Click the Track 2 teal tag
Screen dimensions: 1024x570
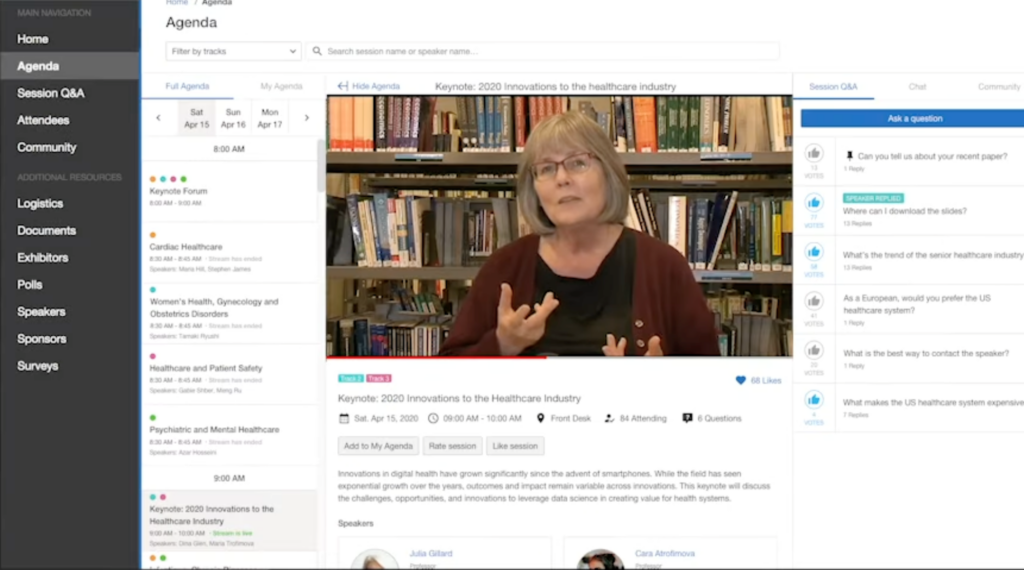click(x=351, y=378)
